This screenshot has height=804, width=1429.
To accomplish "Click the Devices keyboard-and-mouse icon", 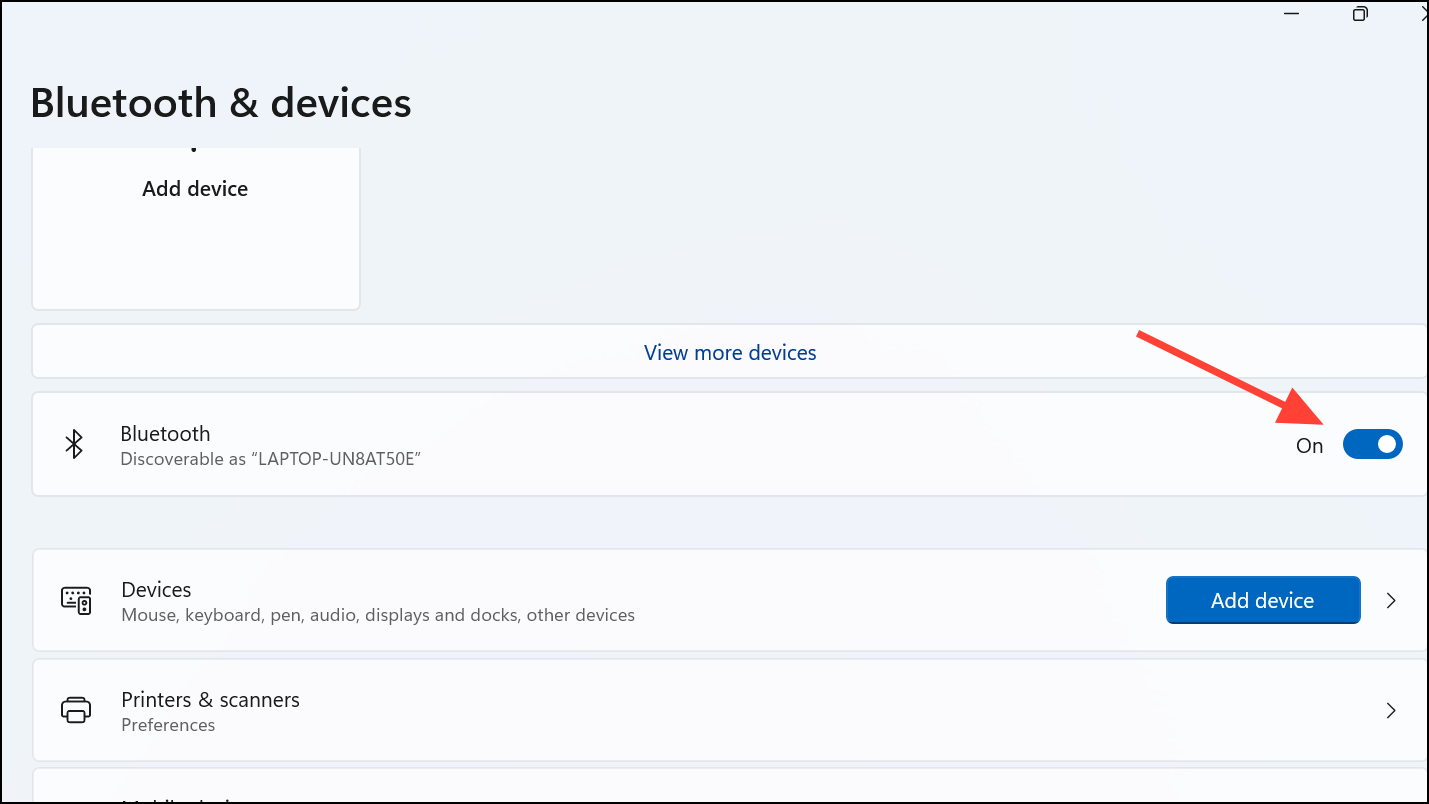I will tap(76, 600).
